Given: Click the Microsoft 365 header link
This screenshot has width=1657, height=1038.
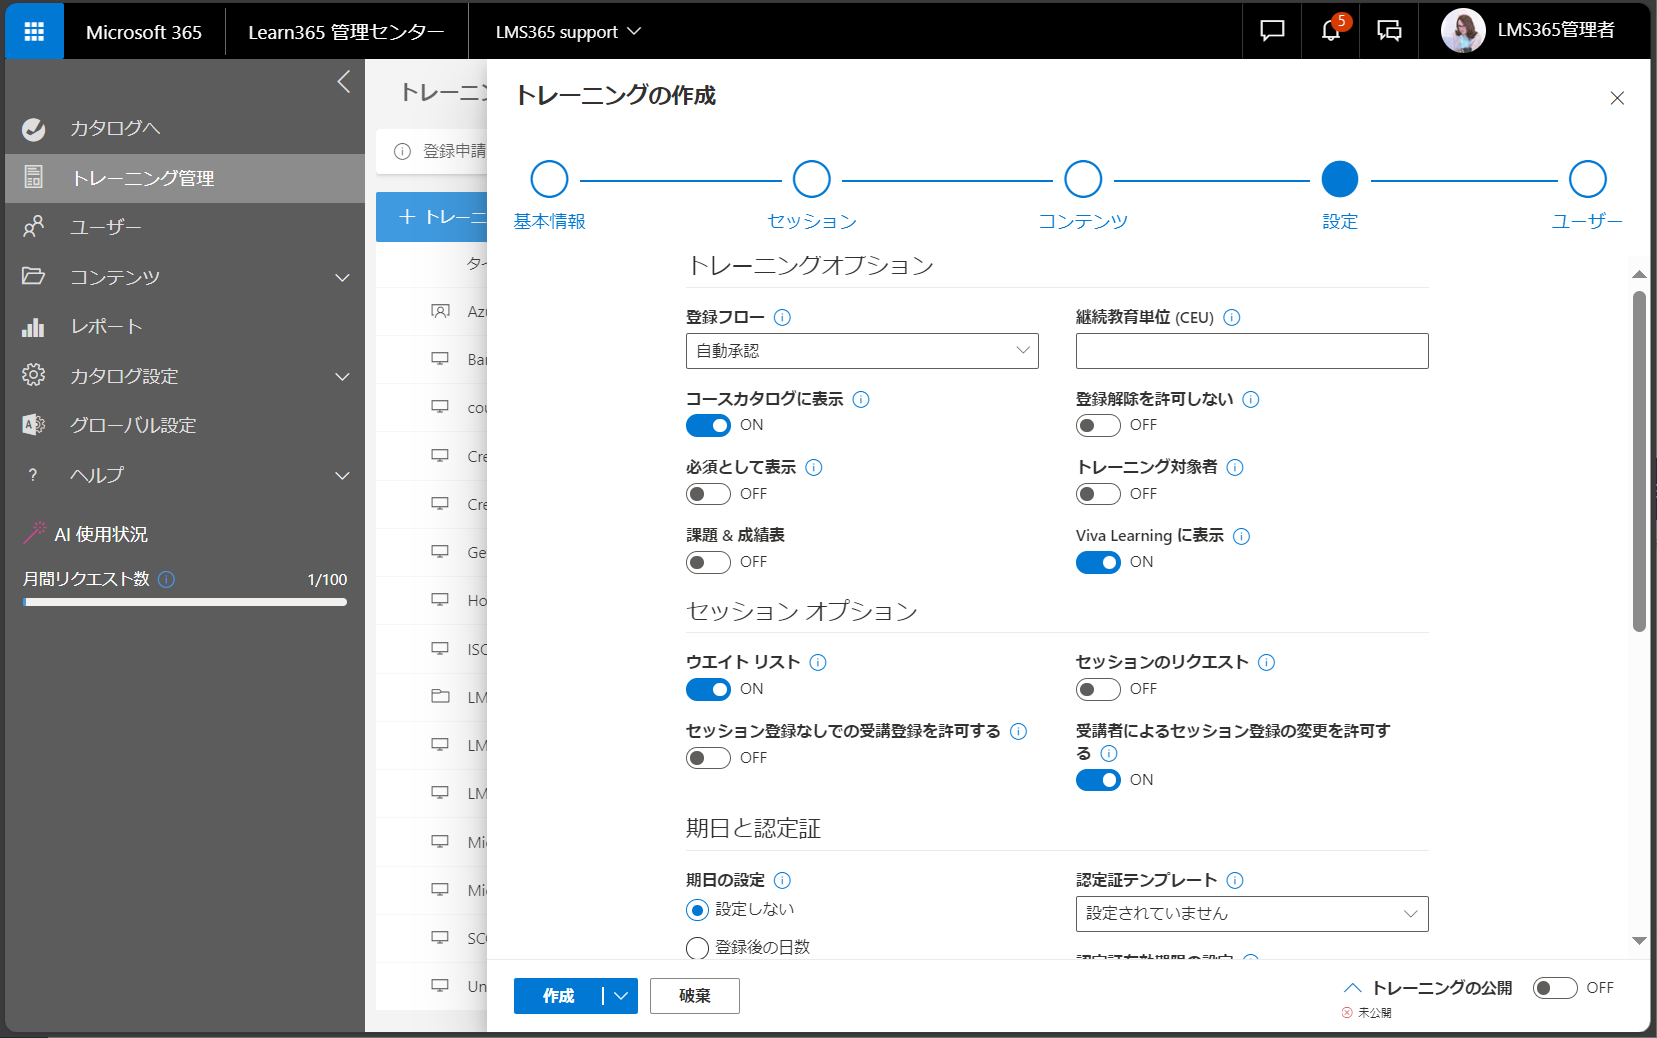Looking at the screenshot, I should click(x=144, y=32).
